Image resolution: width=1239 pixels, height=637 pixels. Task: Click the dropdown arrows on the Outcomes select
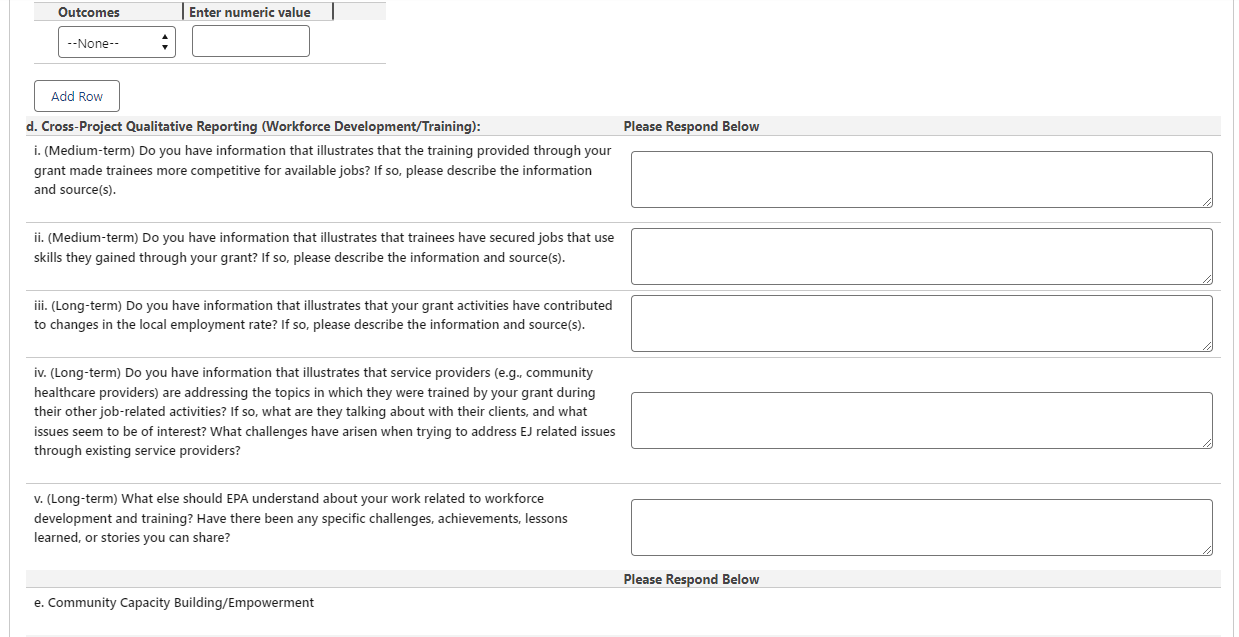click(164, 43)
